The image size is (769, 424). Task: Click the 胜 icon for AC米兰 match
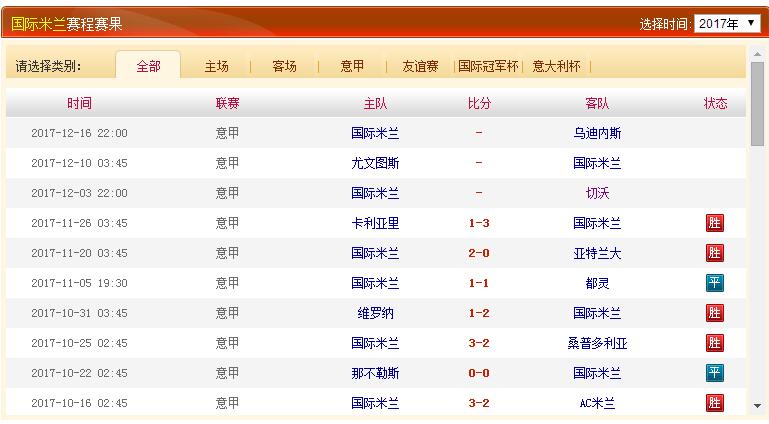(715, 403)
